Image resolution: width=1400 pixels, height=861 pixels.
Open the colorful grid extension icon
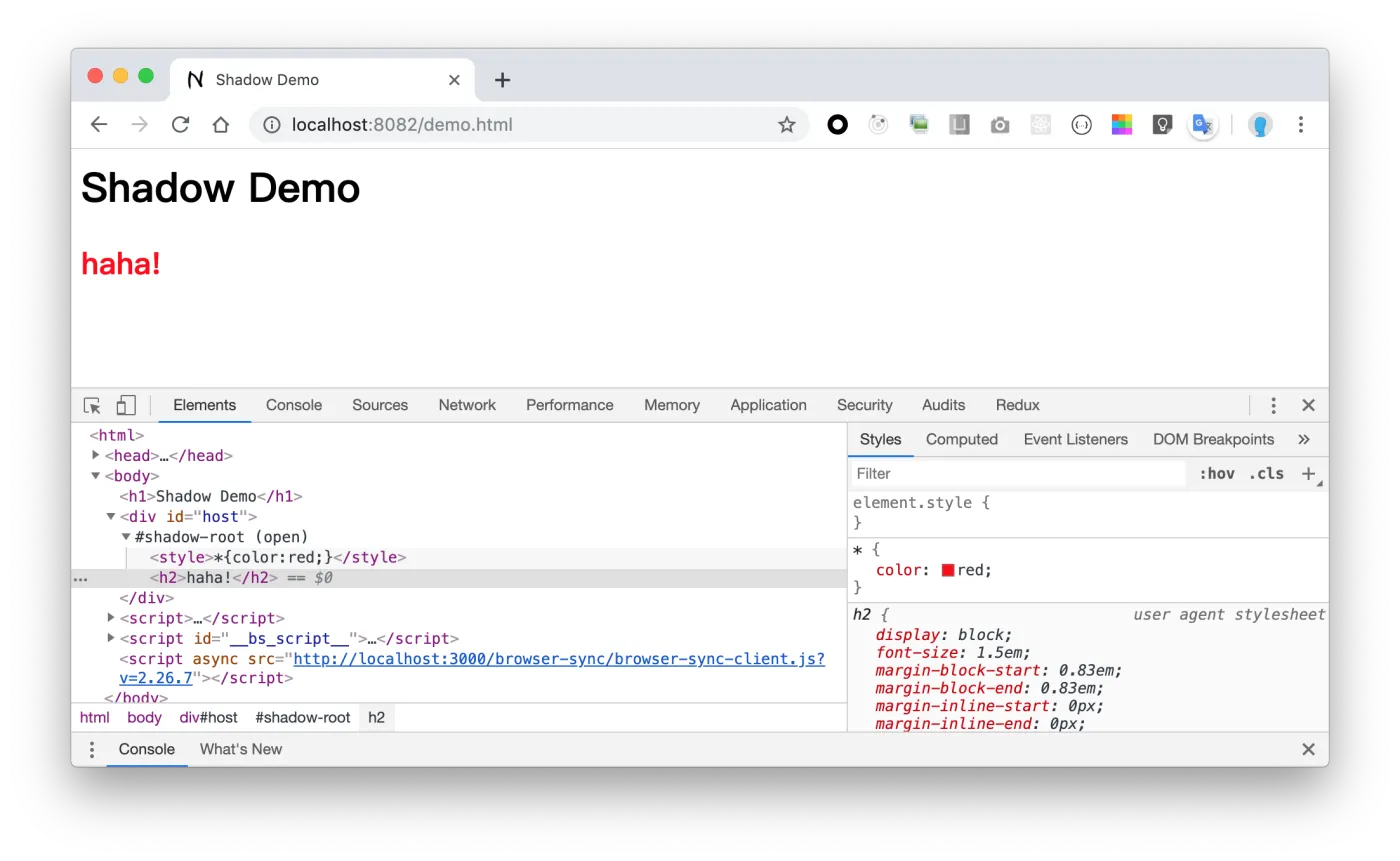(1122, 125)
